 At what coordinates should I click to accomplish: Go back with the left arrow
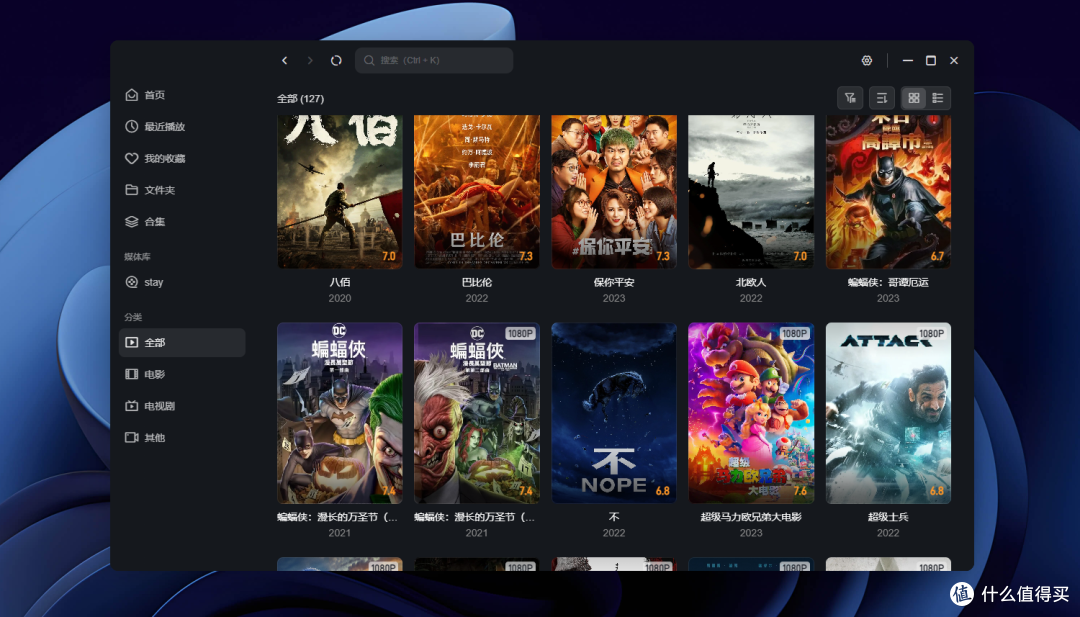point(284,61)
